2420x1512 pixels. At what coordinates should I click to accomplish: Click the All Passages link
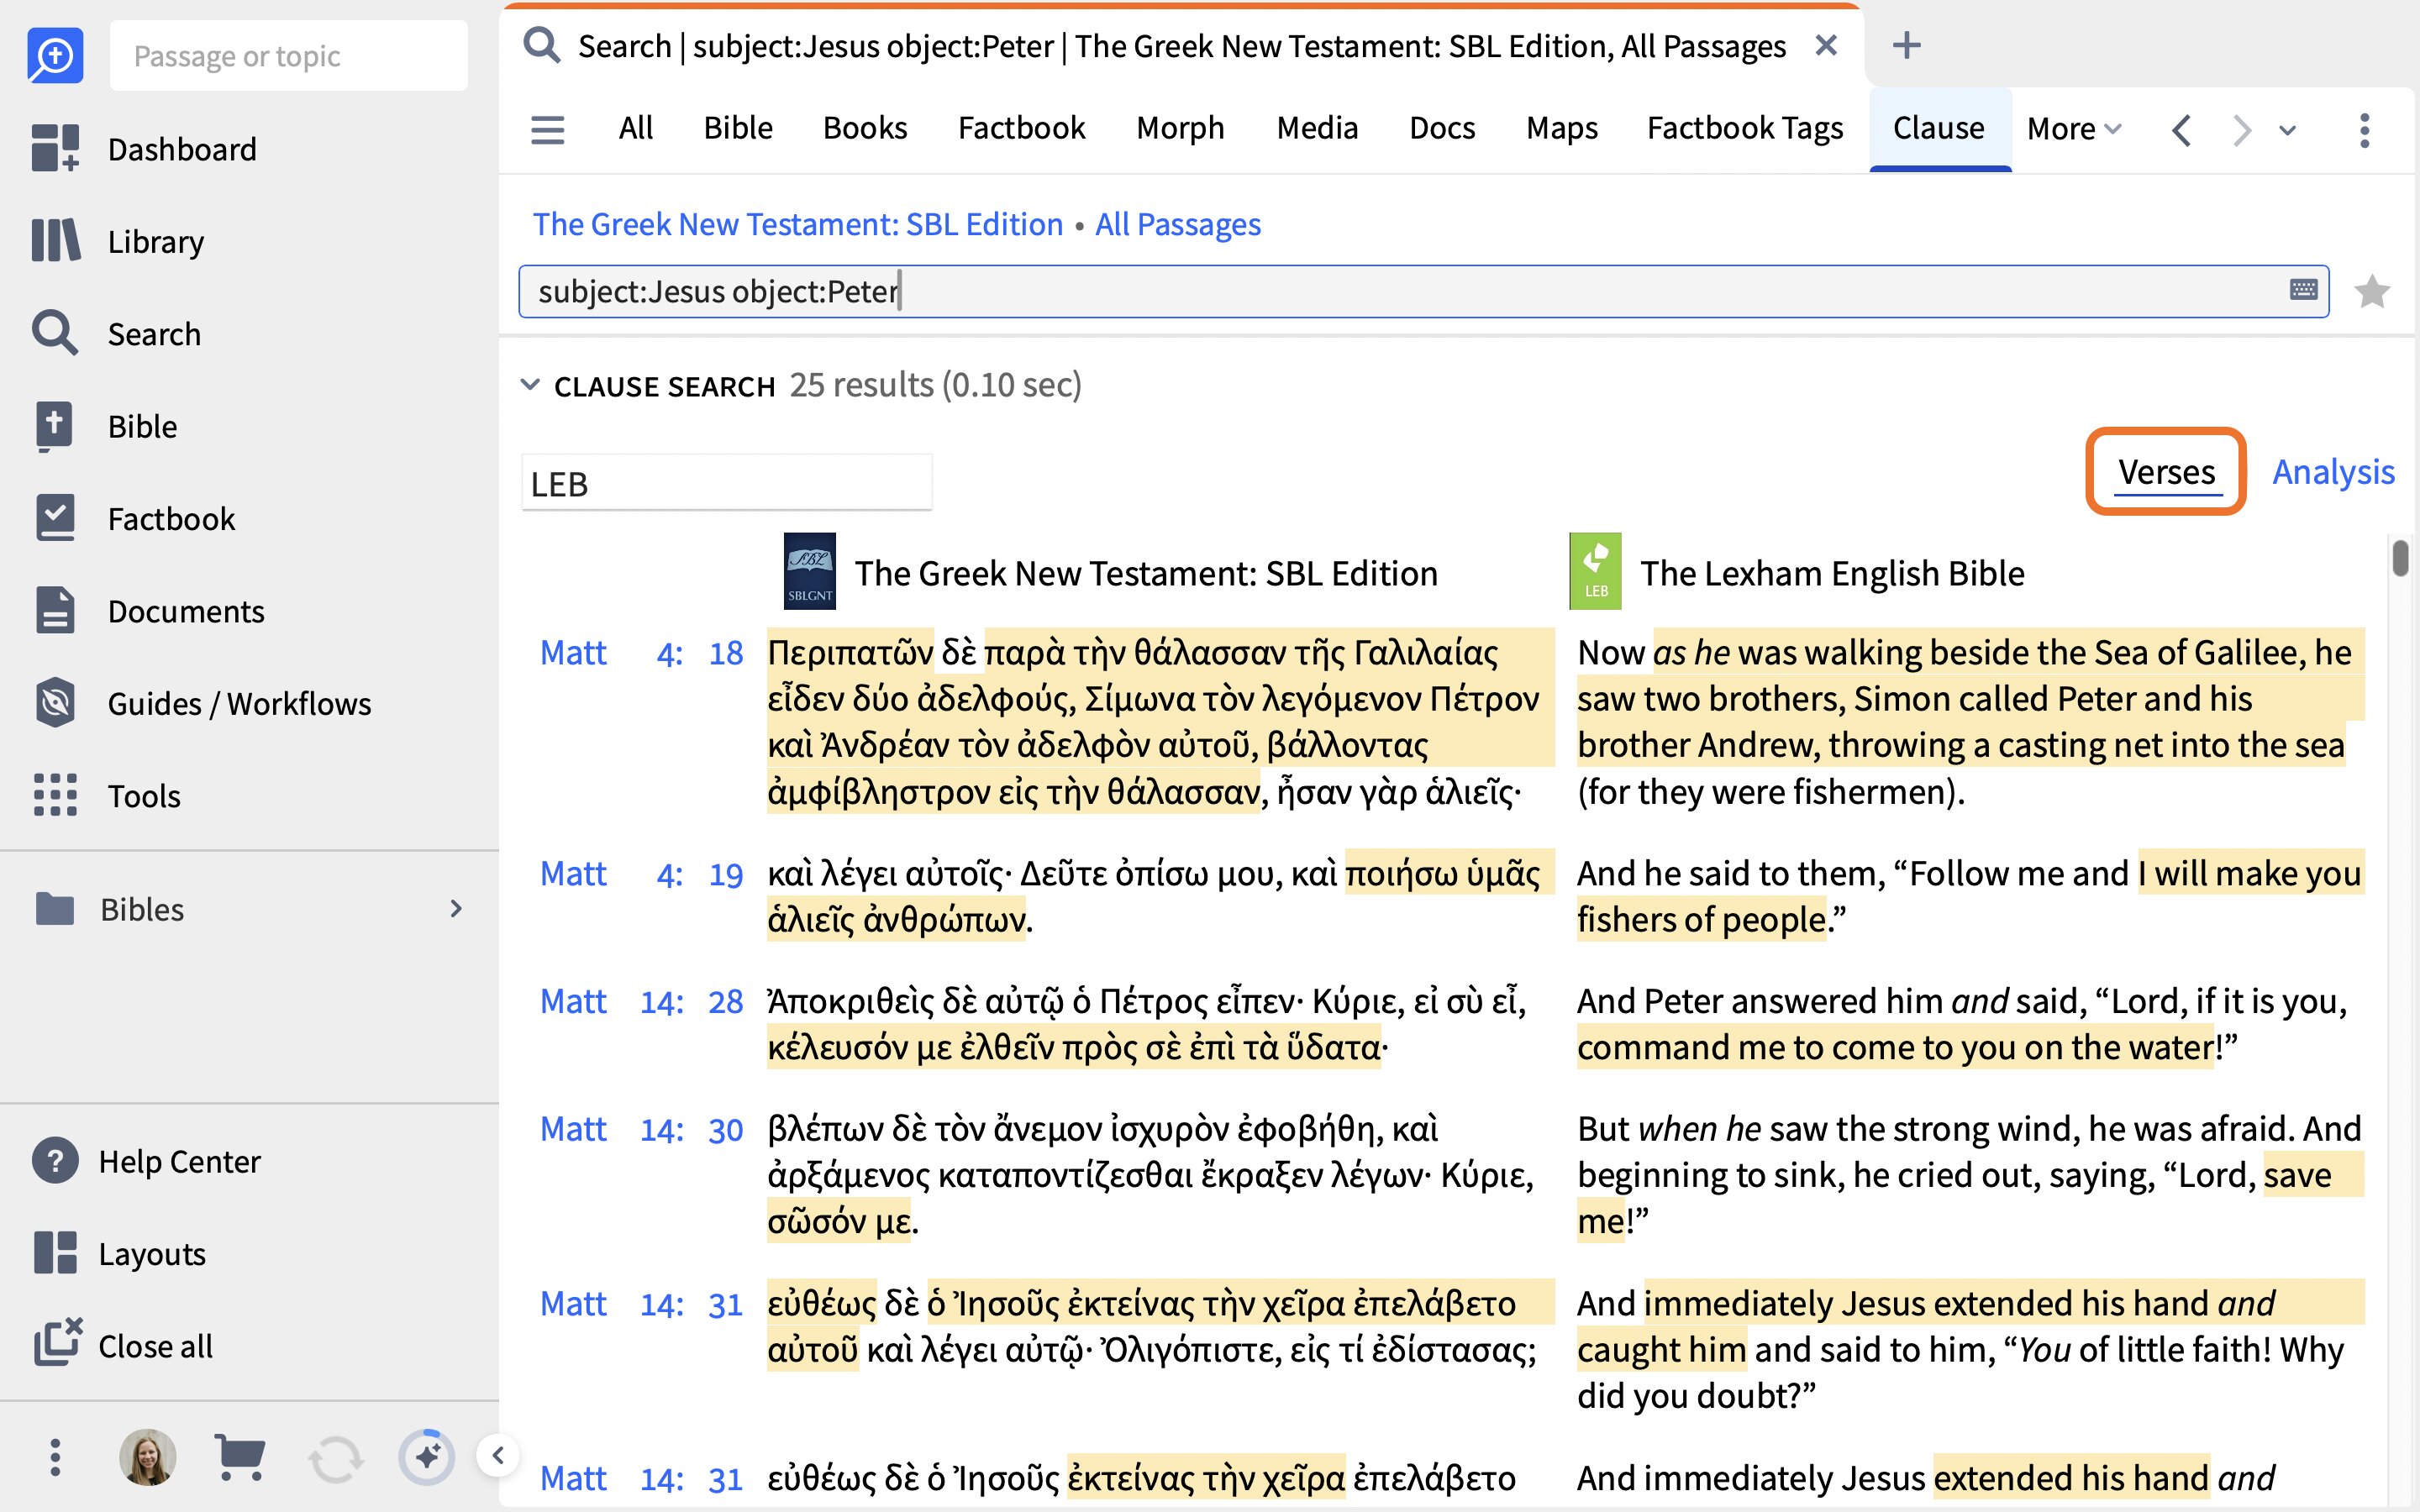tap(1178, 224)
